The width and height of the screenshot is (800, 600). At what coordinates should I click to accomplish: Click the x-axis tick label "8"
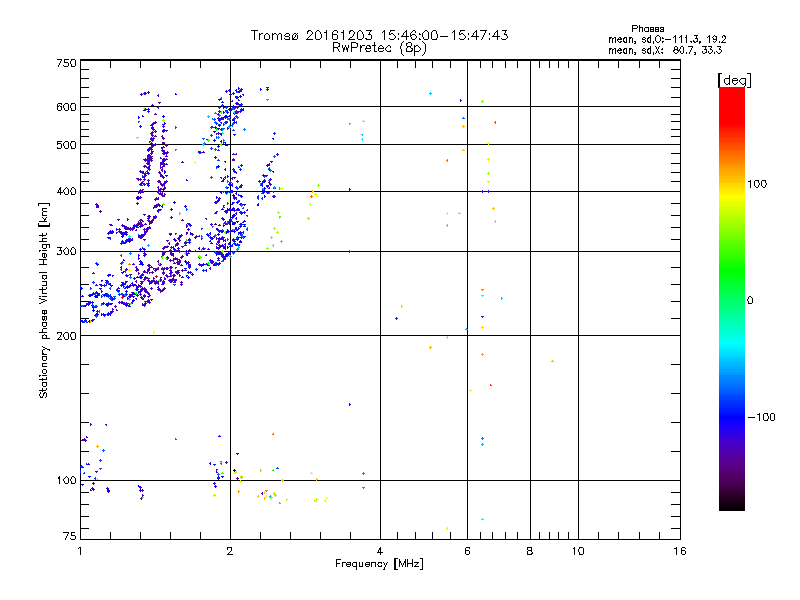[x=530, y=551]
